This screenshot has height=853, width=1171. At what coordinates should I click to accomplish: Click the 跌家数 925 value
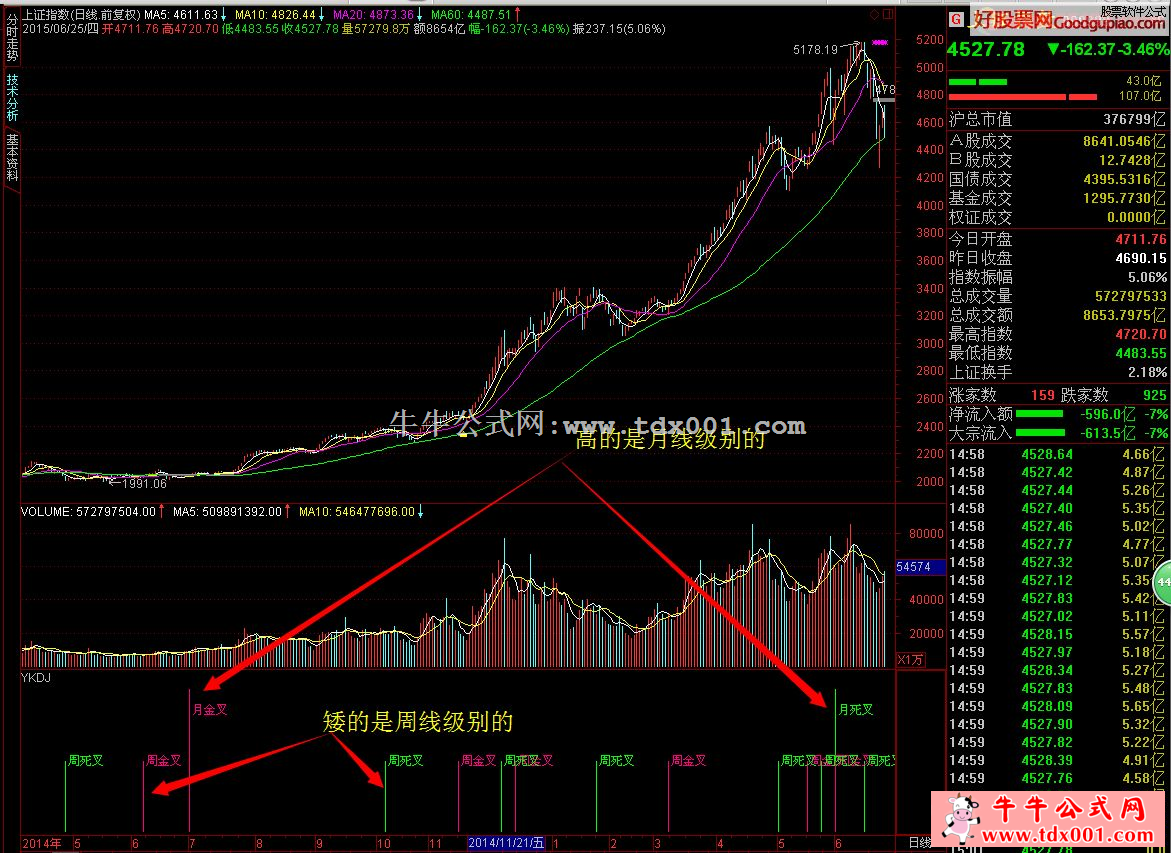pos(1154,395)
